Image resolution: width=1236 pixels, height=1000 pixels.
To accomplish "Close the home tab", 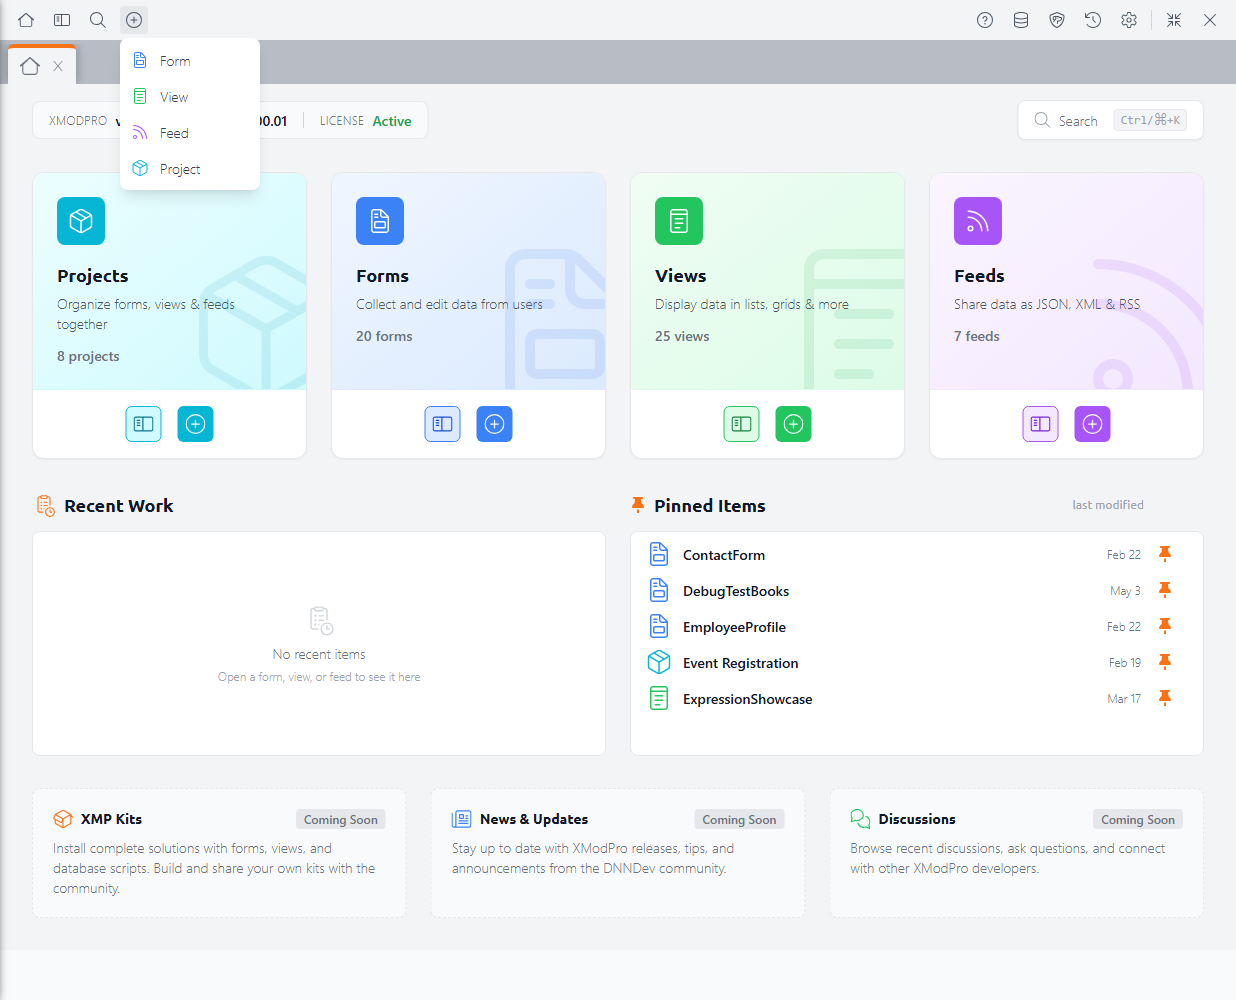I will pyautogui.click(x=58, y=66).
